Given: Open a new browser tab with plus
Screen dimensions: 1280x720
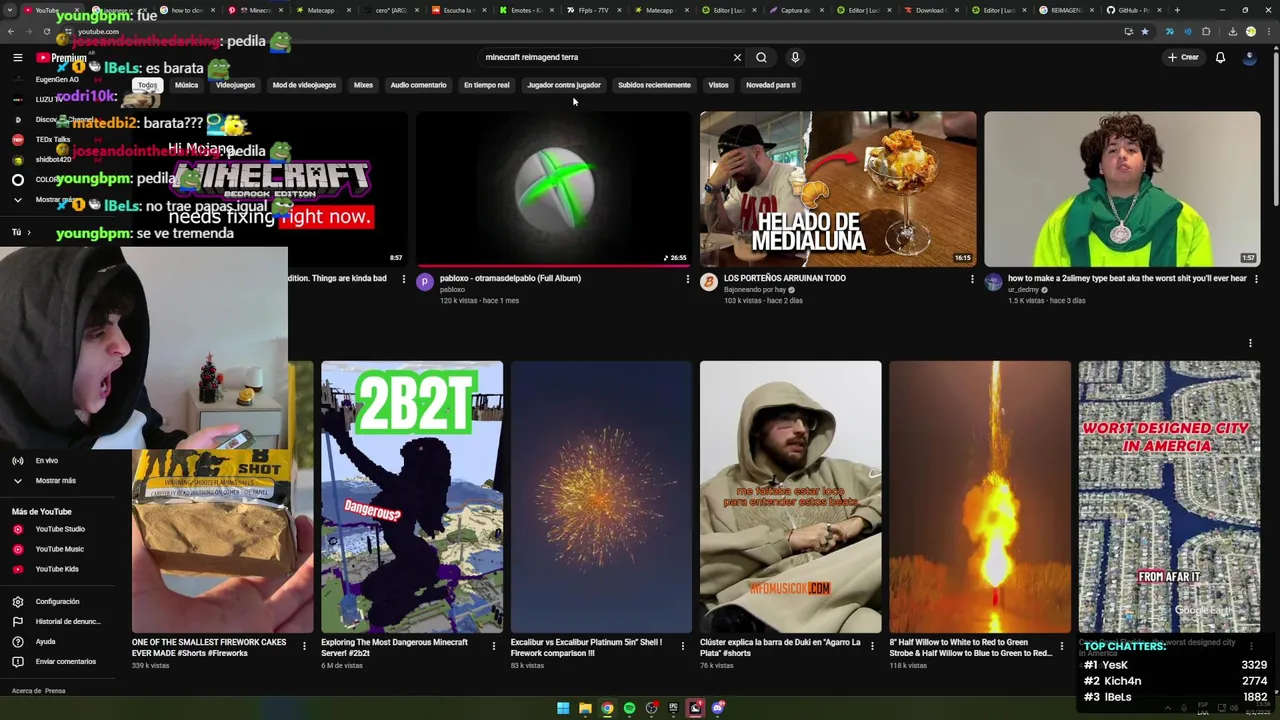Looking at the screenshot, I should 1177,10.
